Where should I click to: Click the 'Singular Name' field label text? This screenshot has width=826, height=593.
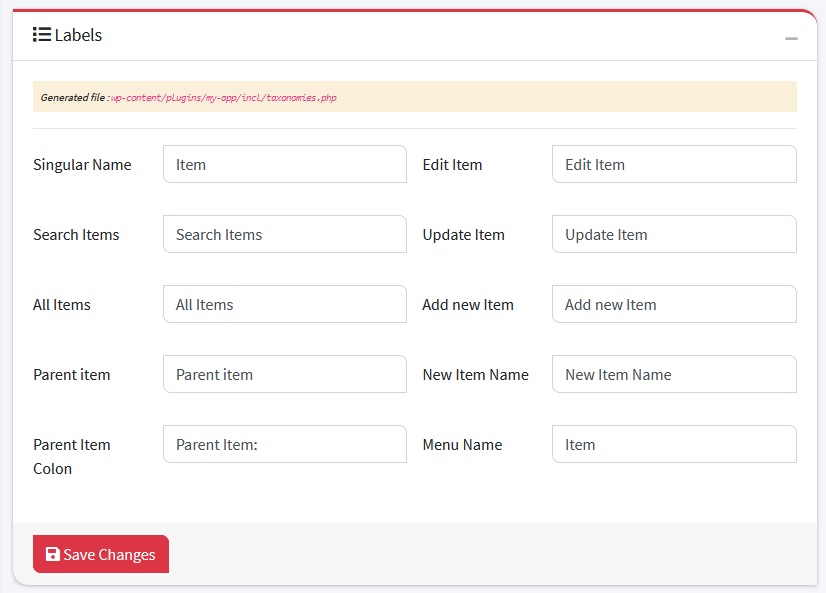[82, 165]
